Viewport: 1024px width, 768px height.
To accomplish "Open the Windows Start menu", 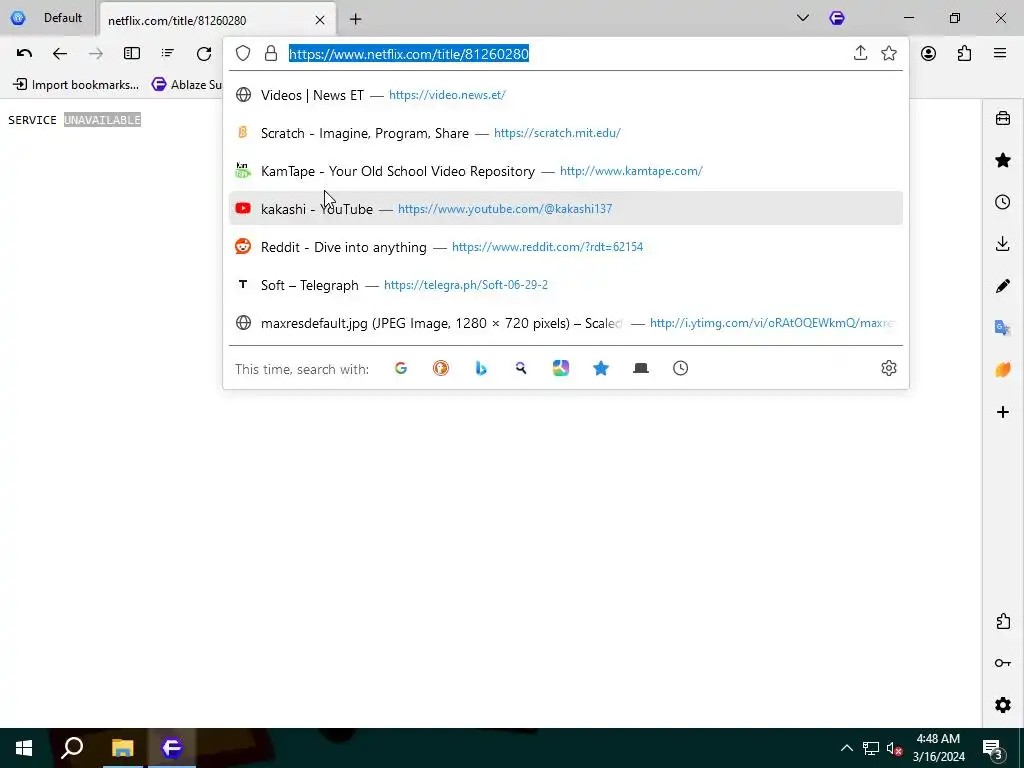I will 24,748.
